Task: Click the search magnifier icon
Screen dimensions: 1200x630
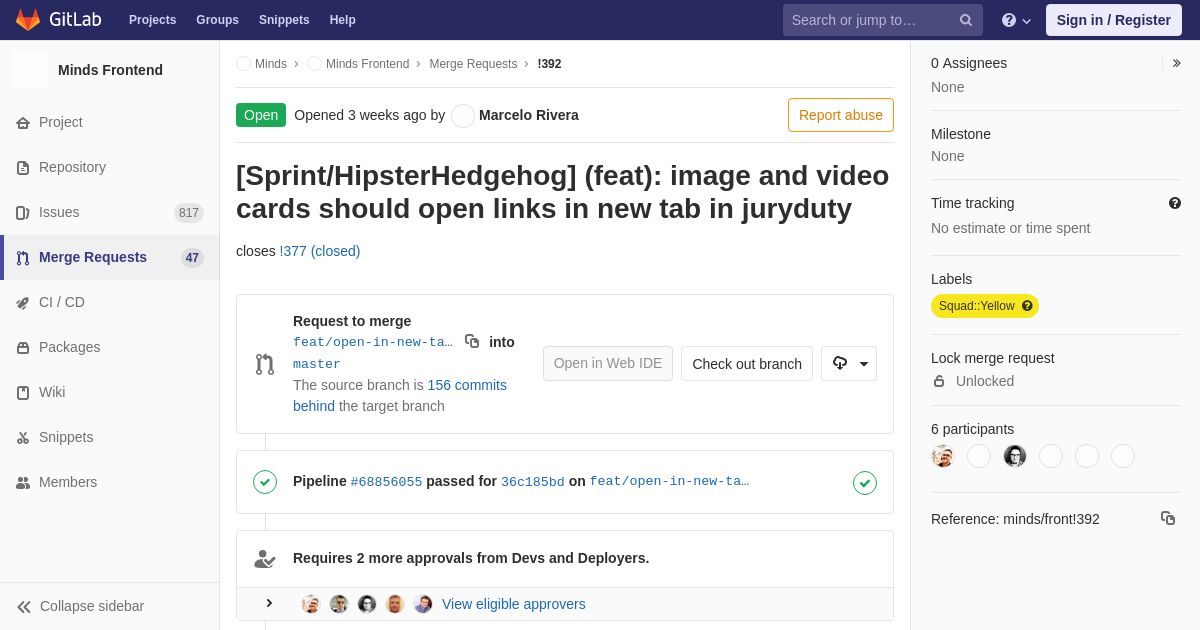Action: point(965,20)
